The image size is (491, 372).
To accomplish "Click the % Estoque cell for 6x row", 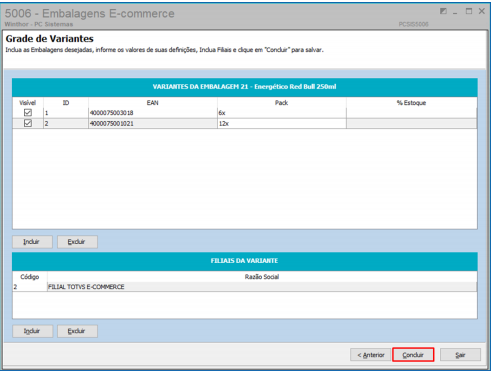I will tap(411, 113).
